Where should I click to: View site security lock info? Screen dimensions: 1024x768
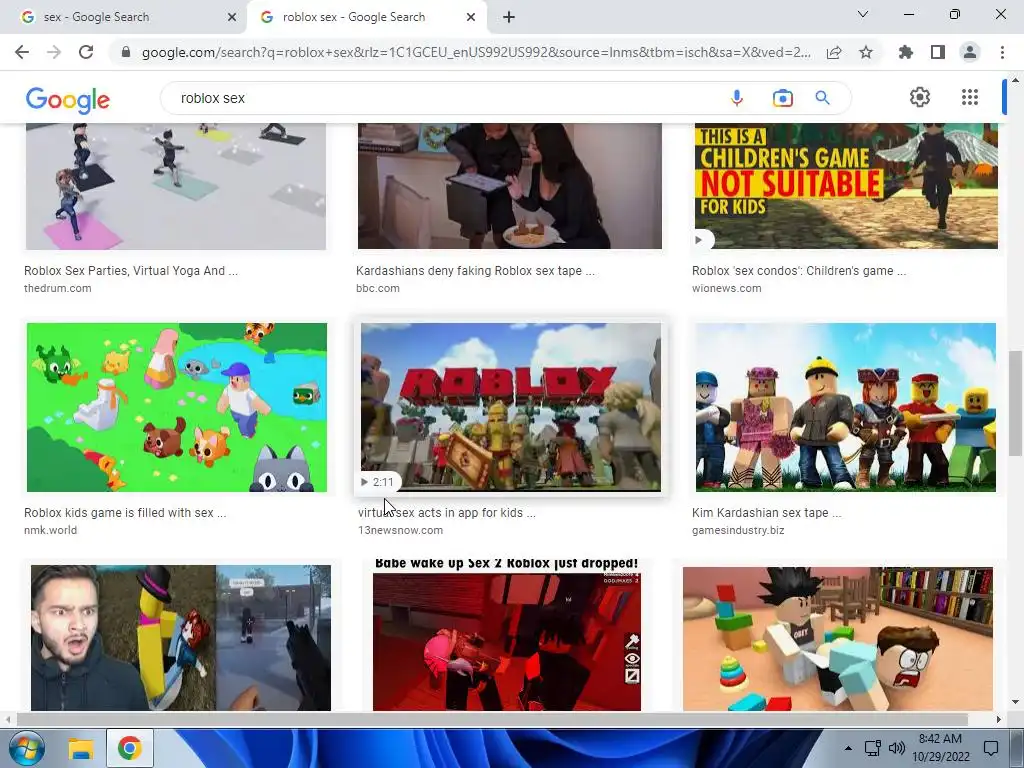(126, 52)
